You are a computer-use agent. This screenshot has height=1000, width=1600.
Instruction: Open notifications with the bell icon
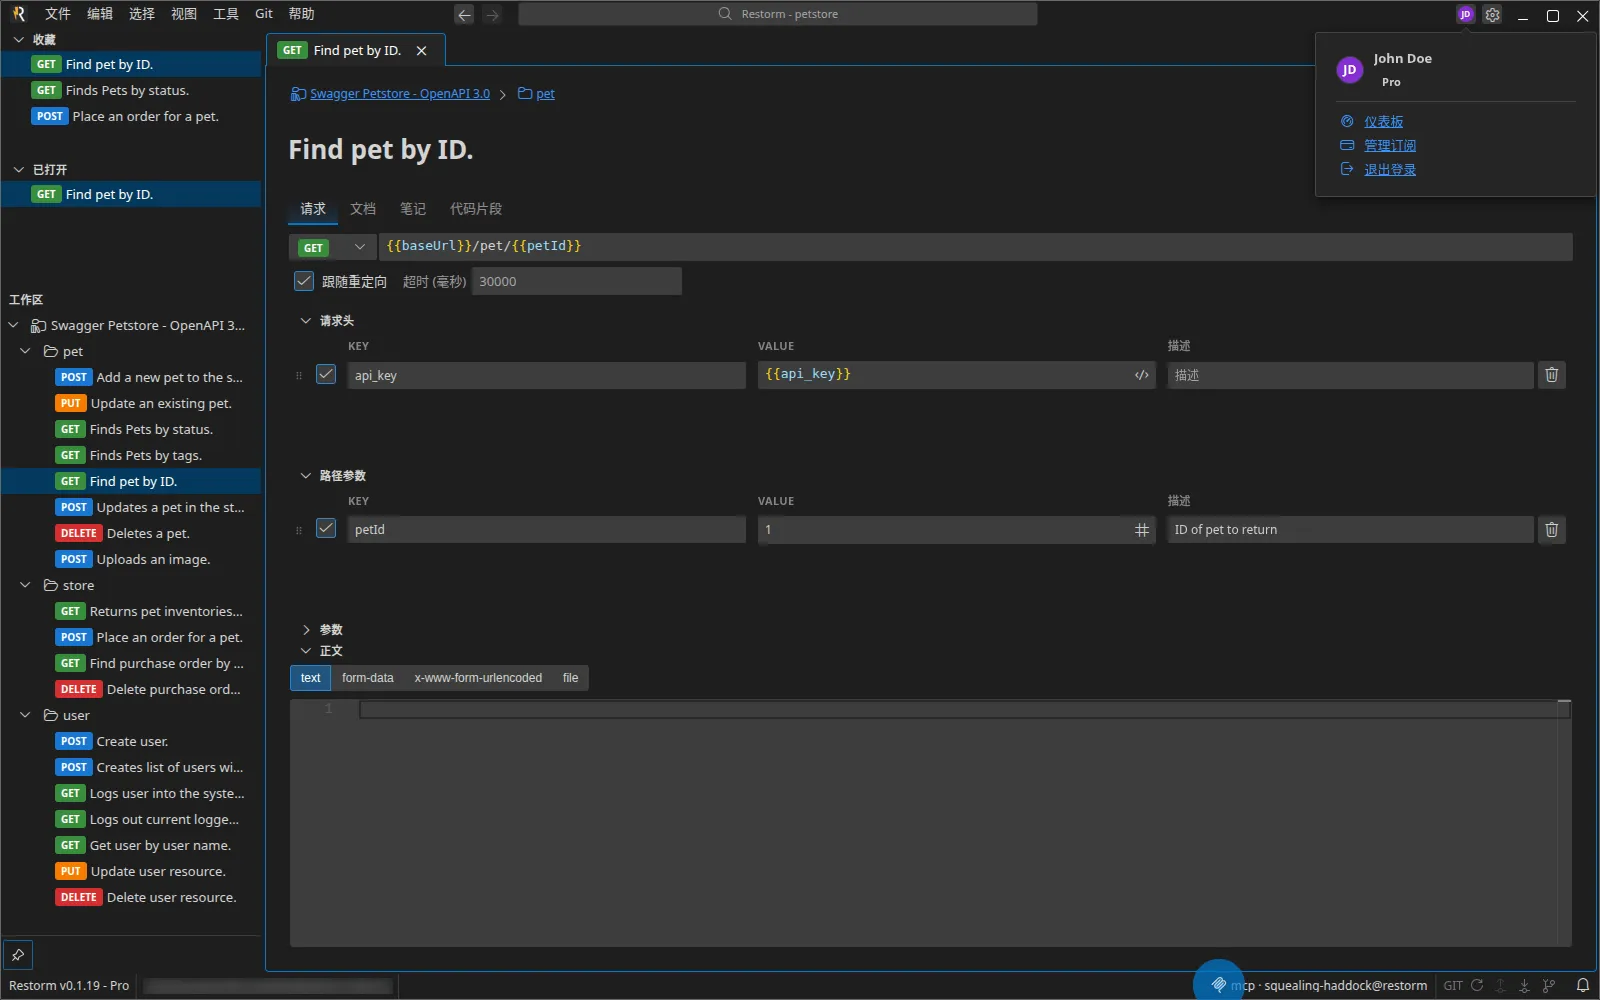coord(1583,985)
